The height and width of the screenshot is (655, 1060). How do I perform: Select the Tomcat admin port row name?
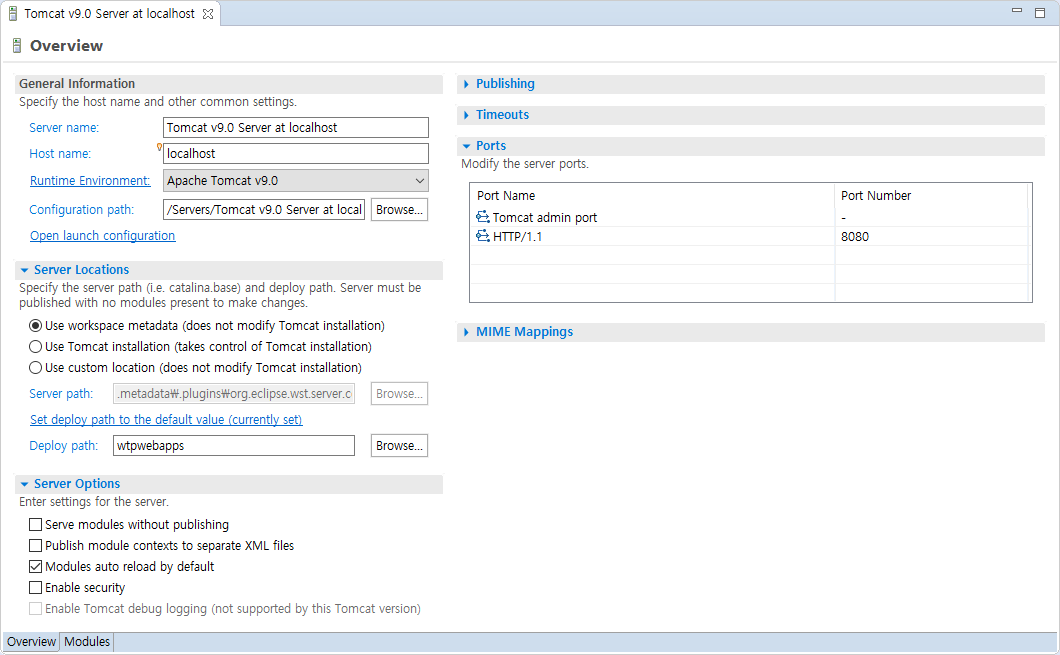point(545,218)
